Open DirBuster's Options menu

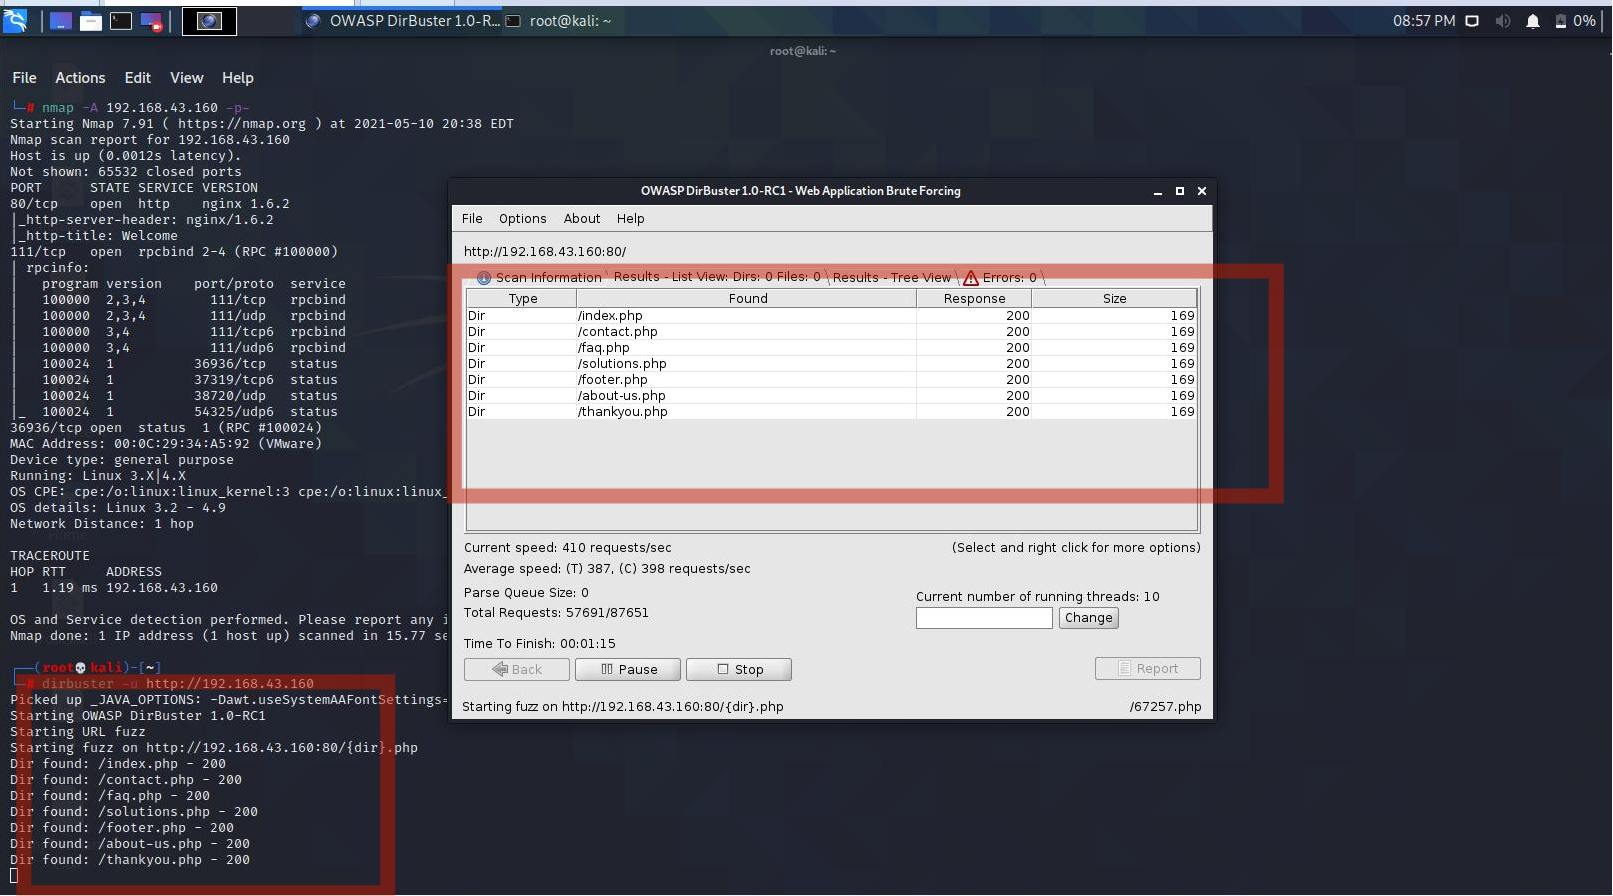pos(523,219)
